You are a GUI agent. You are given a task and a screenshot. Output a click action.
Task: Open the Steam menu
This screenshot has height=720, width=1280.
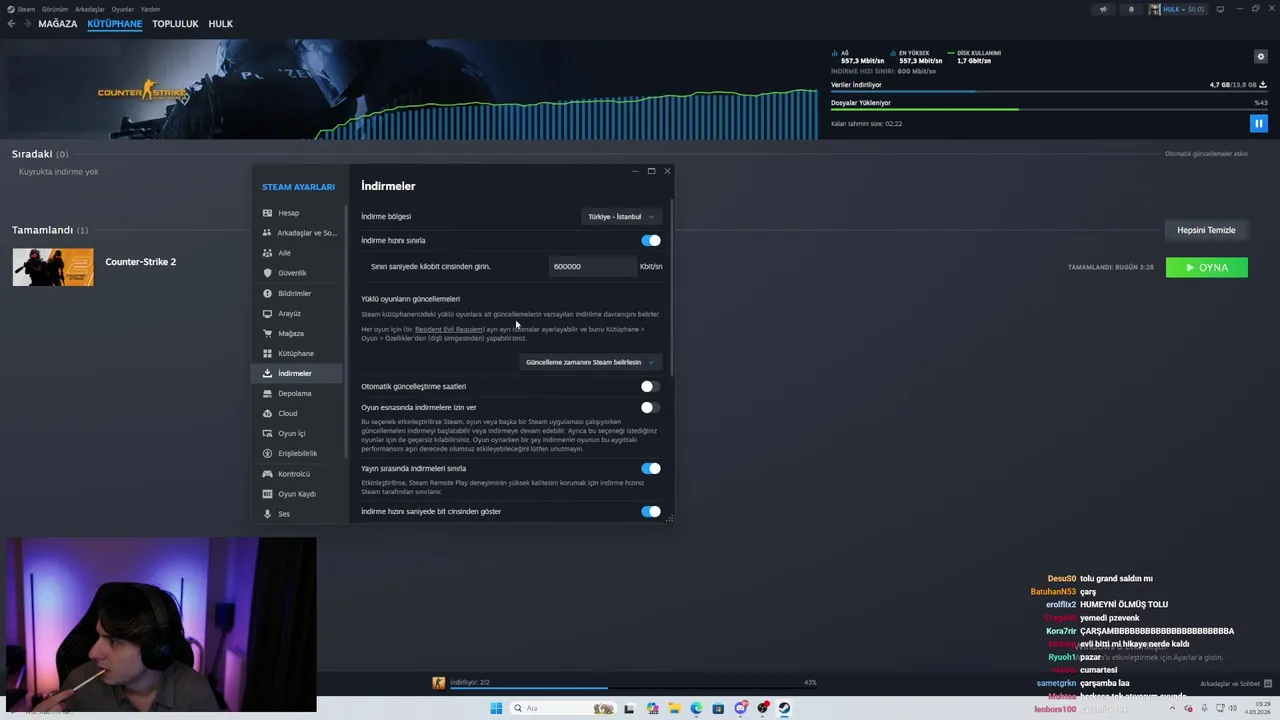[x=21, y=9]
